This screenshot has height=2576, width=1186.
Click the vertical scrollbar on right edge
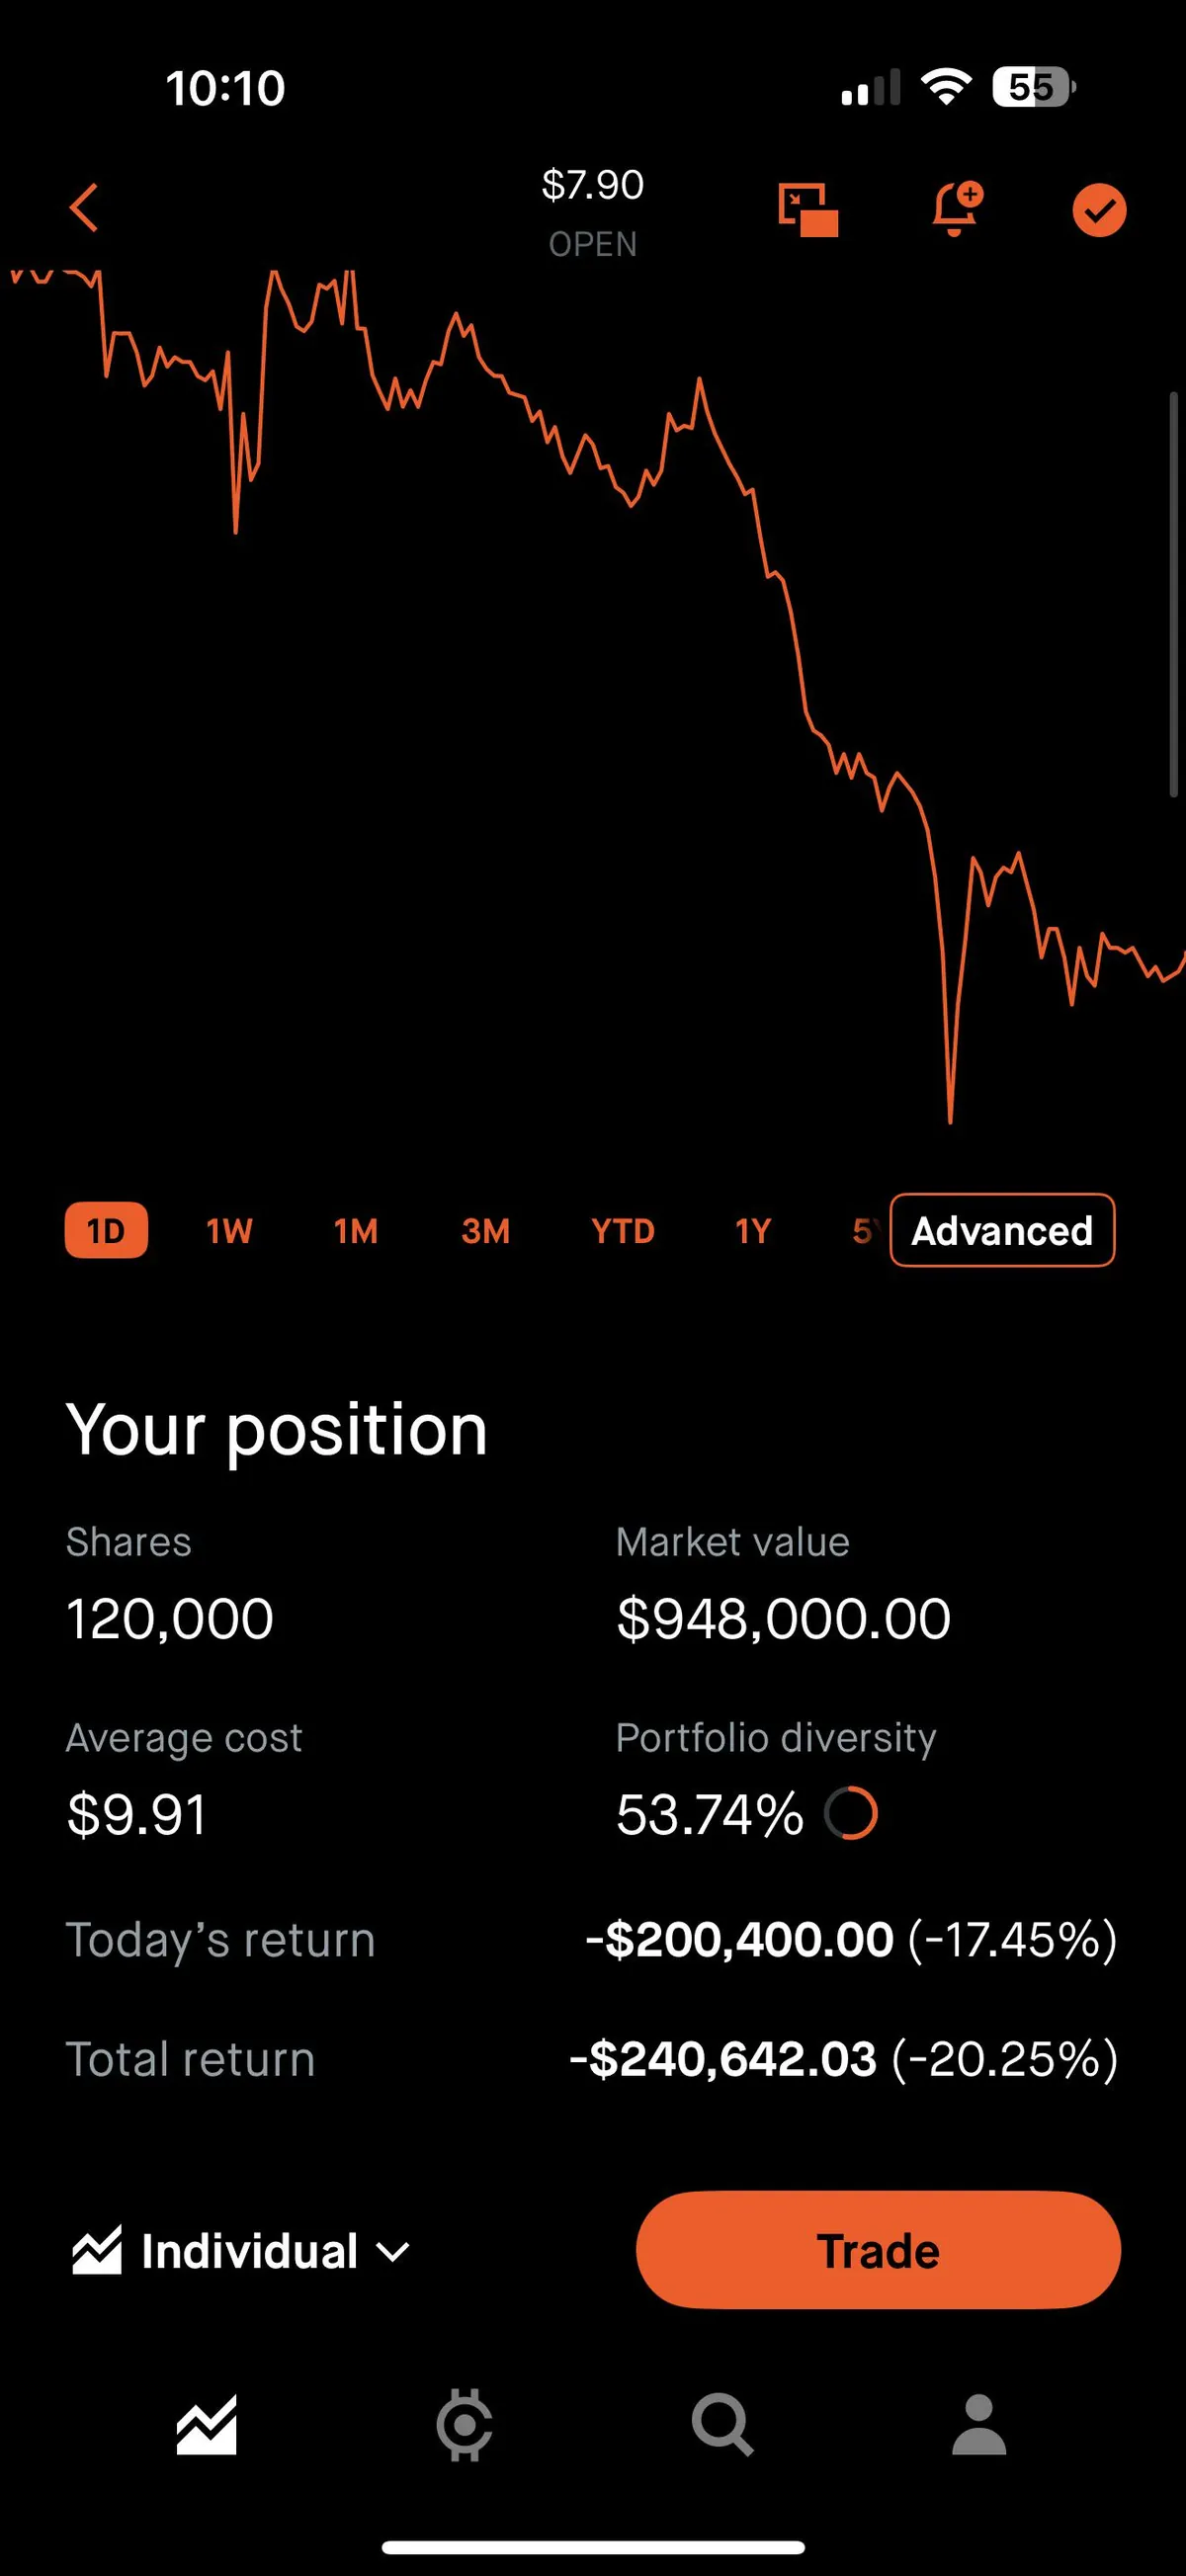click(x=1174, y=595)
